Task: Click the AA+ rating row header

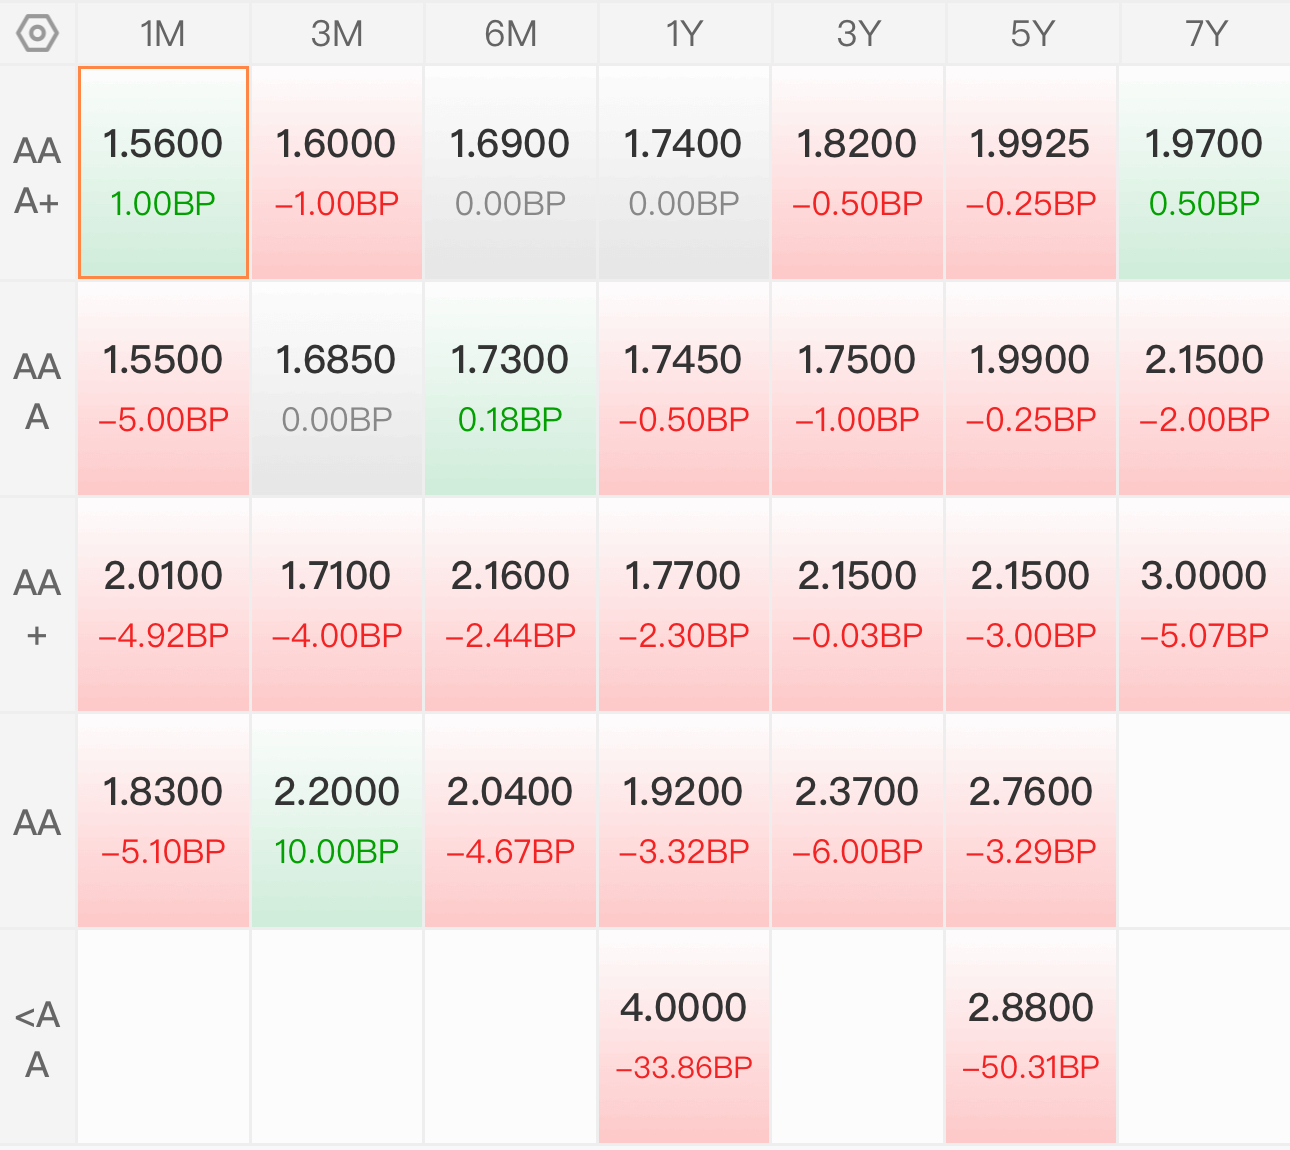Action: 37,607
